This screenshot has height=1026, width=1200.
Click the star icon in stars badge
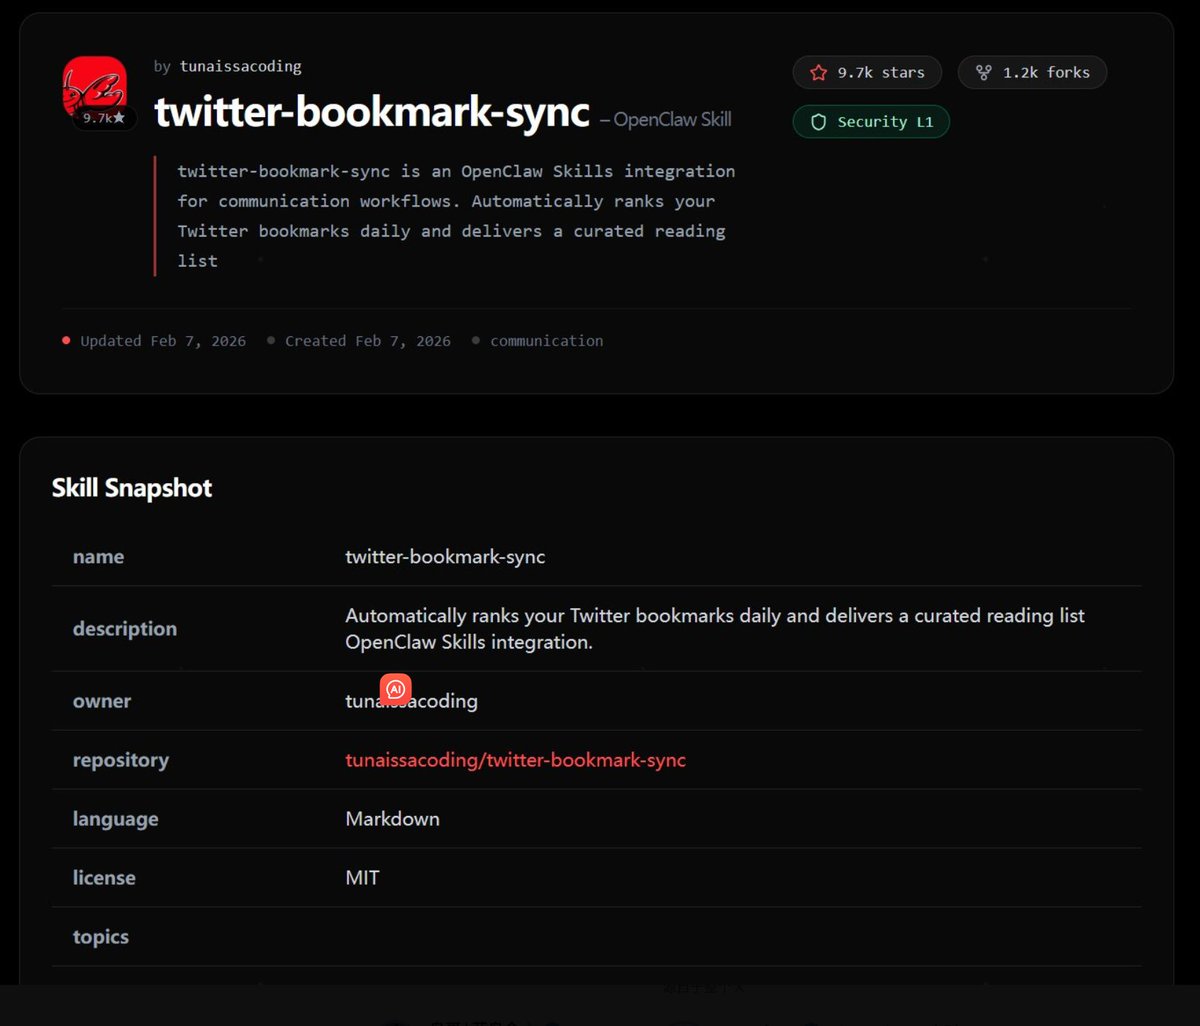click(819, 73)
